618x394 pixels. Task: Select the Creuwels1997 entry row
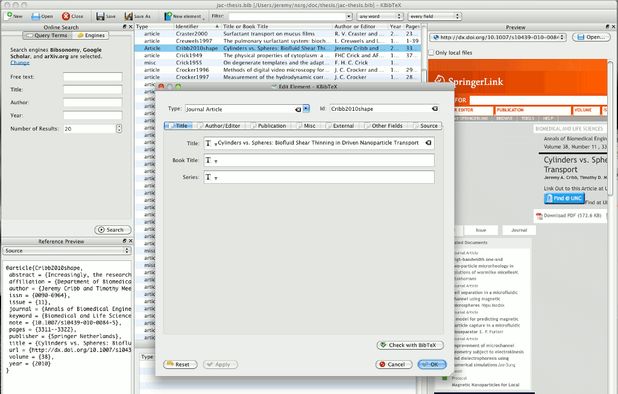point(278,41)
